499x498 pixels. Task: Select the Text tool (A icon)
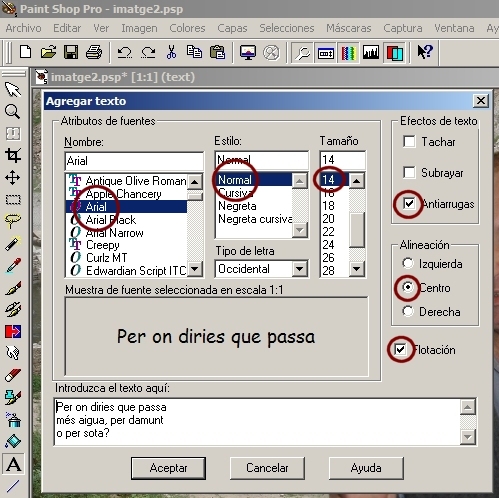13,464
